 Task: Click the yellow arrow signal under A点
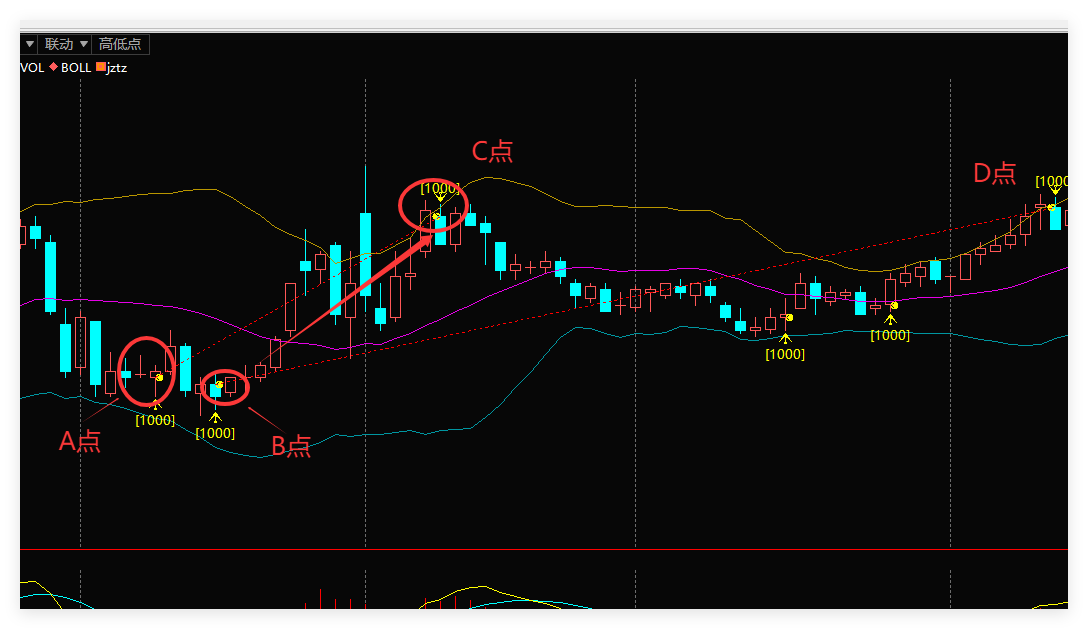click(x=155, y=404)
